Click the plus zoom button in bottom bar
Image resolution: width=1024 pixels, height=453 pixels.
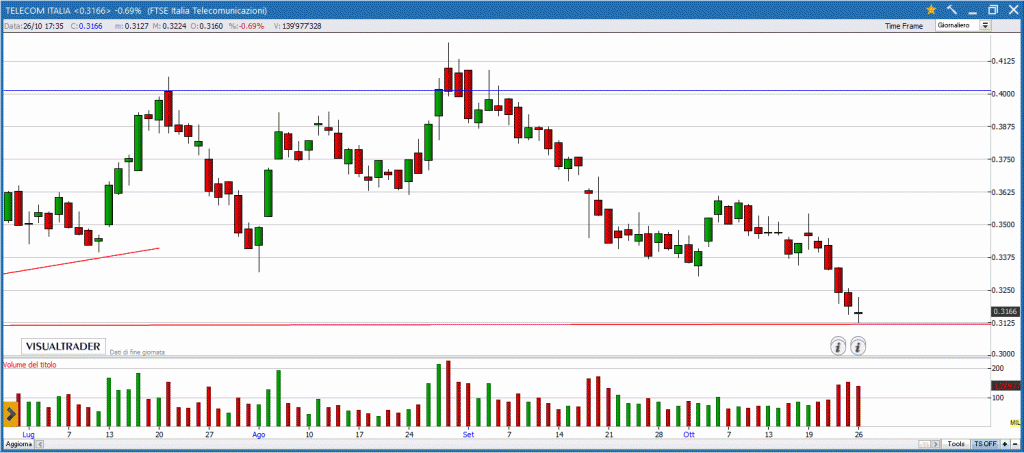coord(1004,443)
